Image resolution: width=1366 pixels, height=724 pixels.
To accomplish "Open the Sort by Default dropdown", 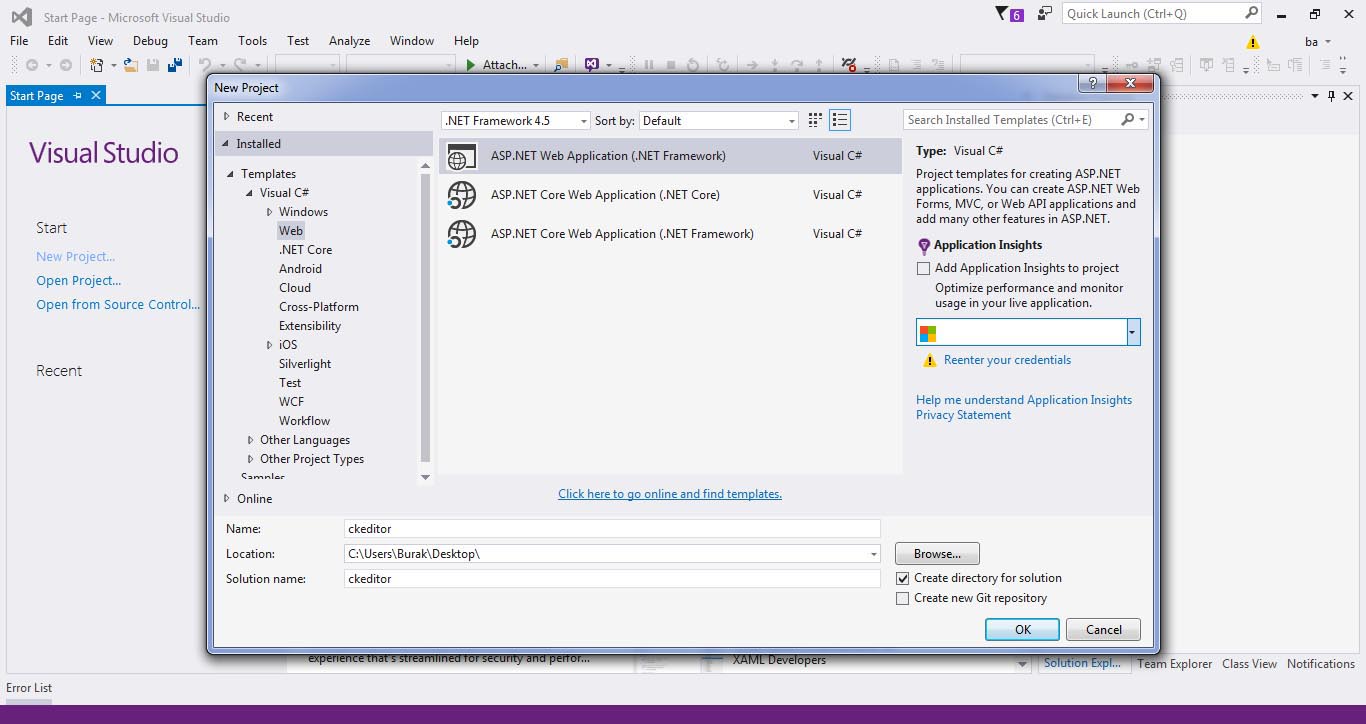I will (719, 120).
